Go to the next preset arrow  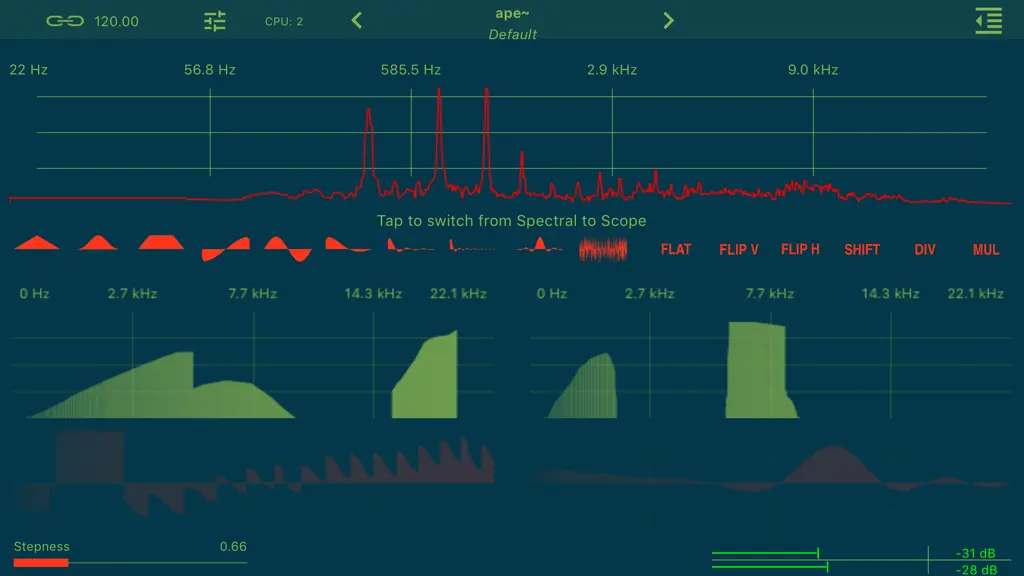point(668,21)
